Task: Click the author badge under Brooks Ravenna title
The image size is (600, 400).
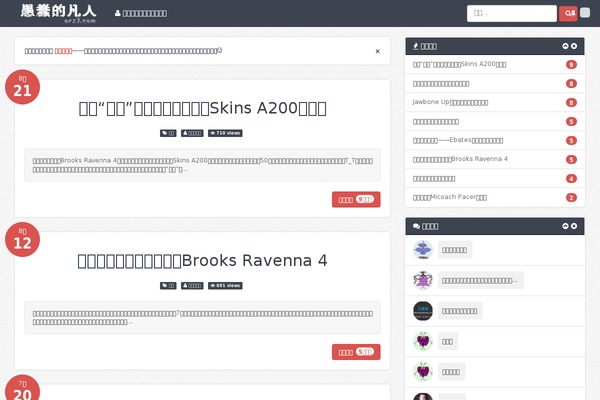Action: click(x=192, y=286)
